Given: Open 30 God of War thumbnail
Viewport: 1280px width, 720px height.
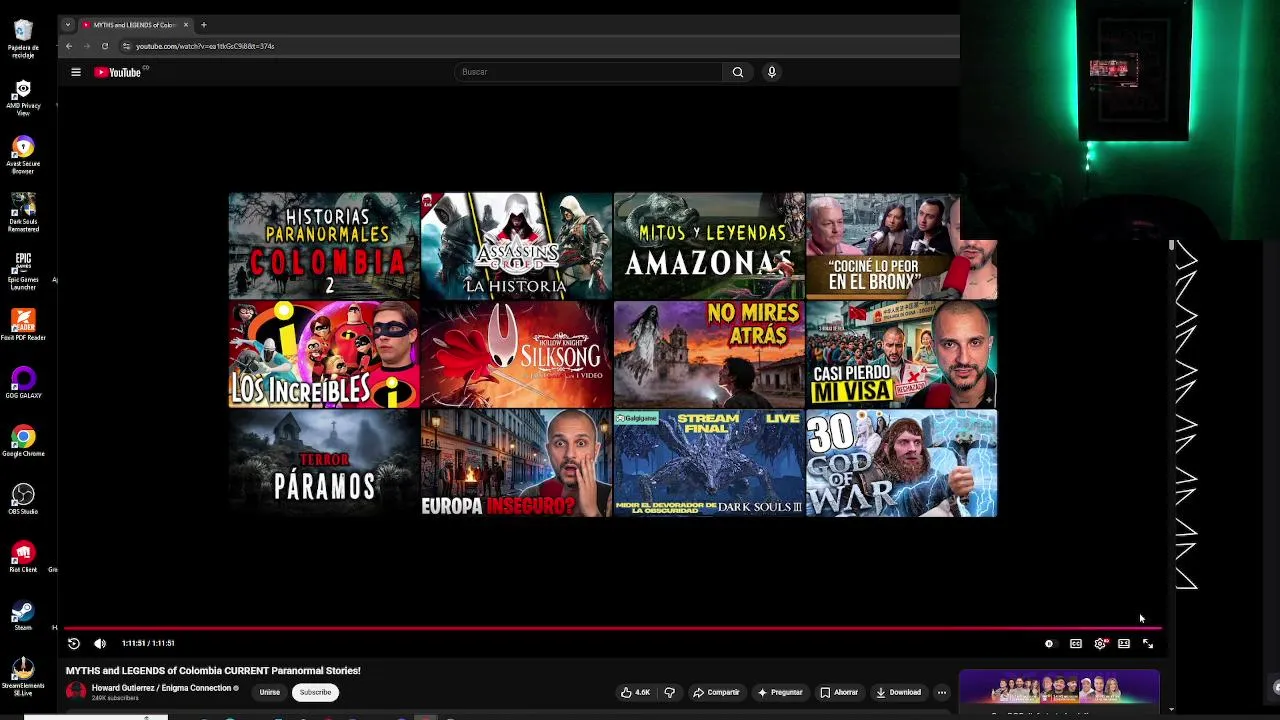Looking at the screenshot, I should [x=901, y=463].
